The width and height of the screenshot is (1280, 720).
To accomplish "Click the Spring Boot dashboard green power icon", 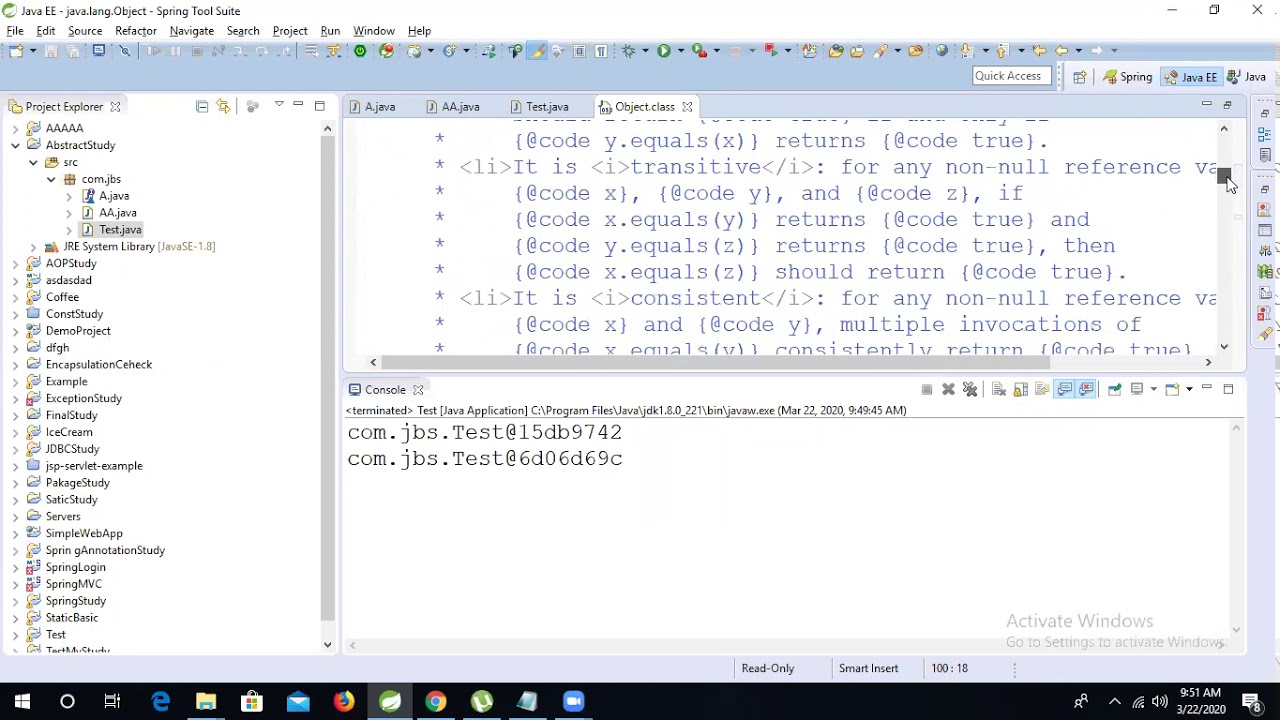I will tap(360, 50).
